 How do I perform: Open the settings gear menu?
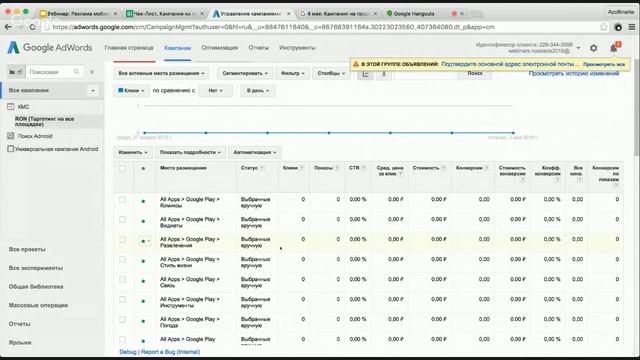pyautogui.click(x=593, y=48)
